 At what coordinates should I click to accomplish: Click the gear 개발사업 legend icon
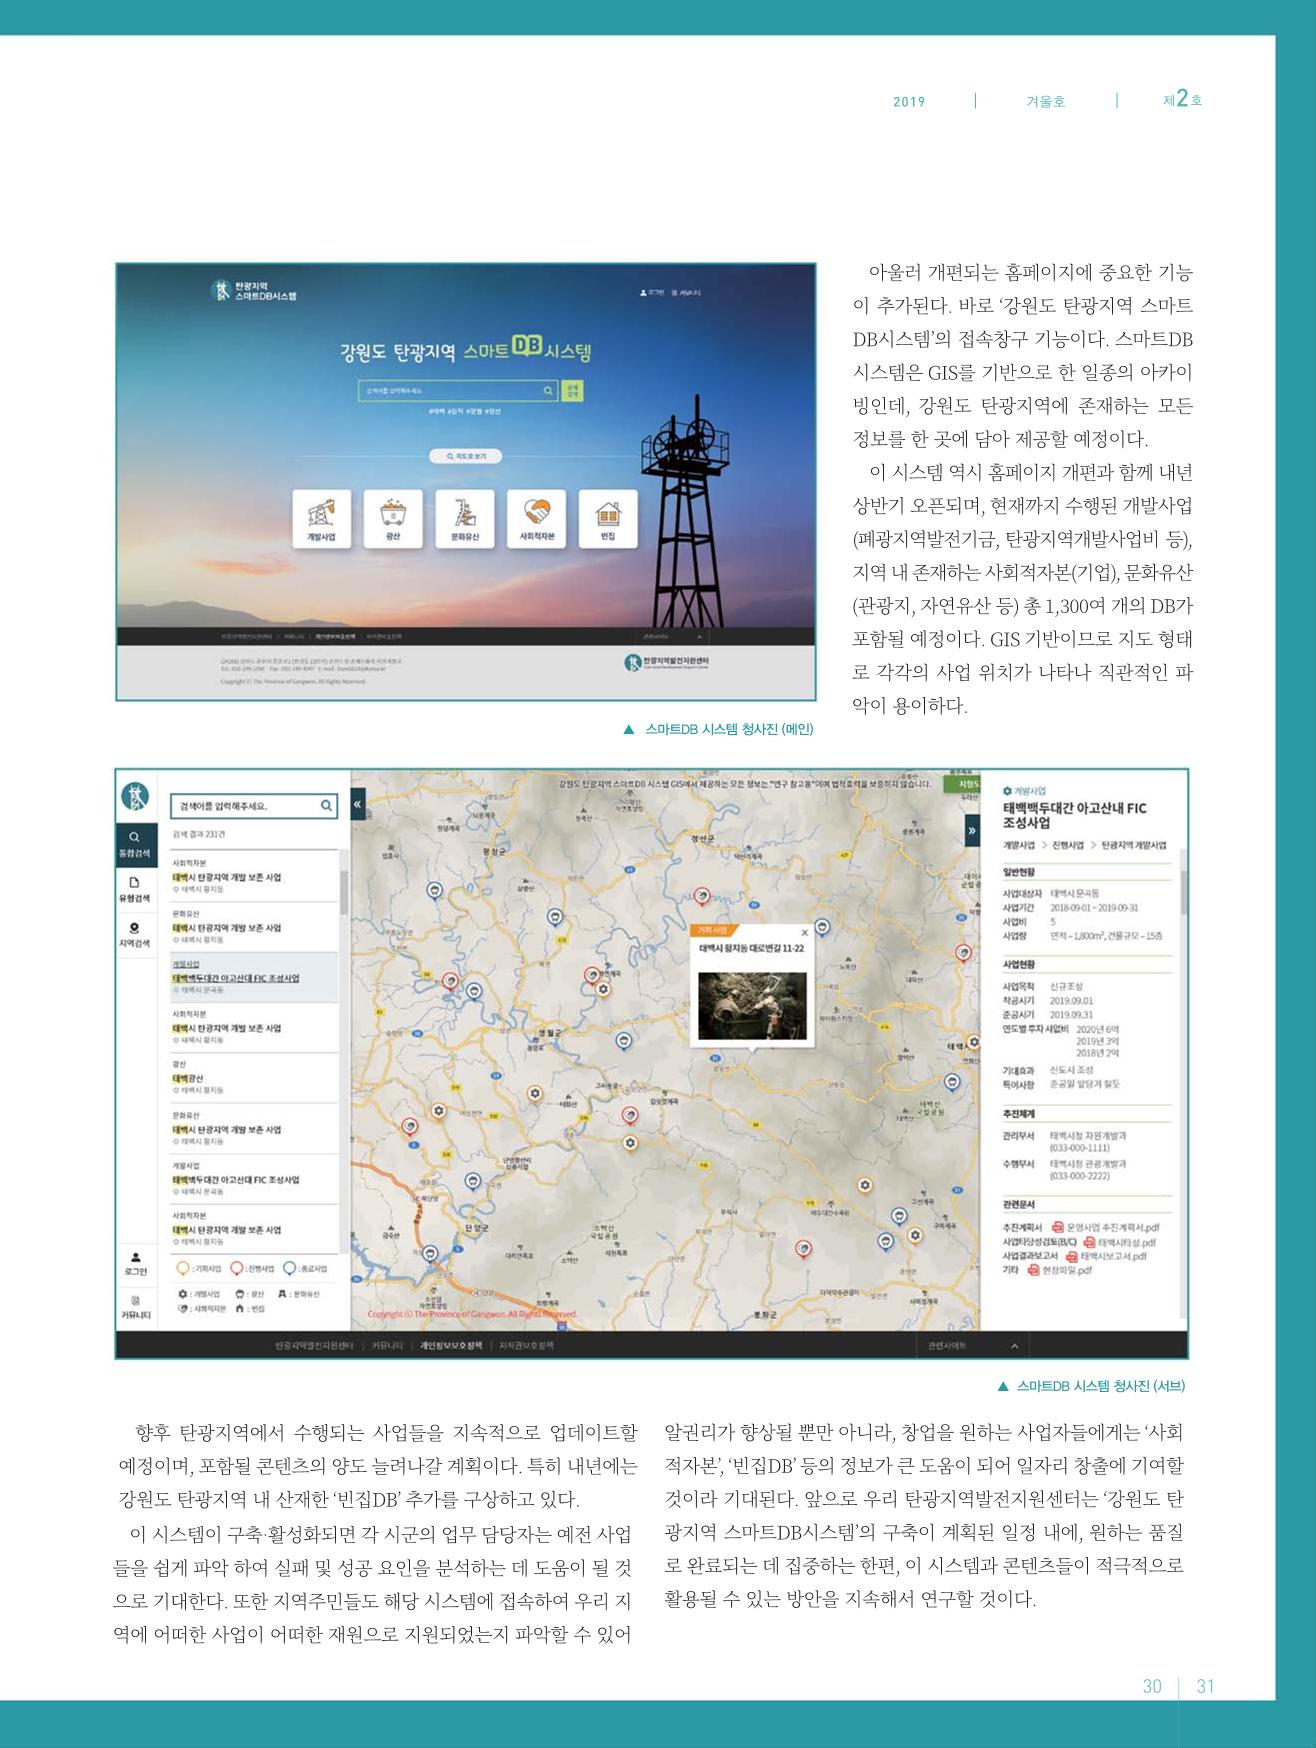pos(182,1294)
